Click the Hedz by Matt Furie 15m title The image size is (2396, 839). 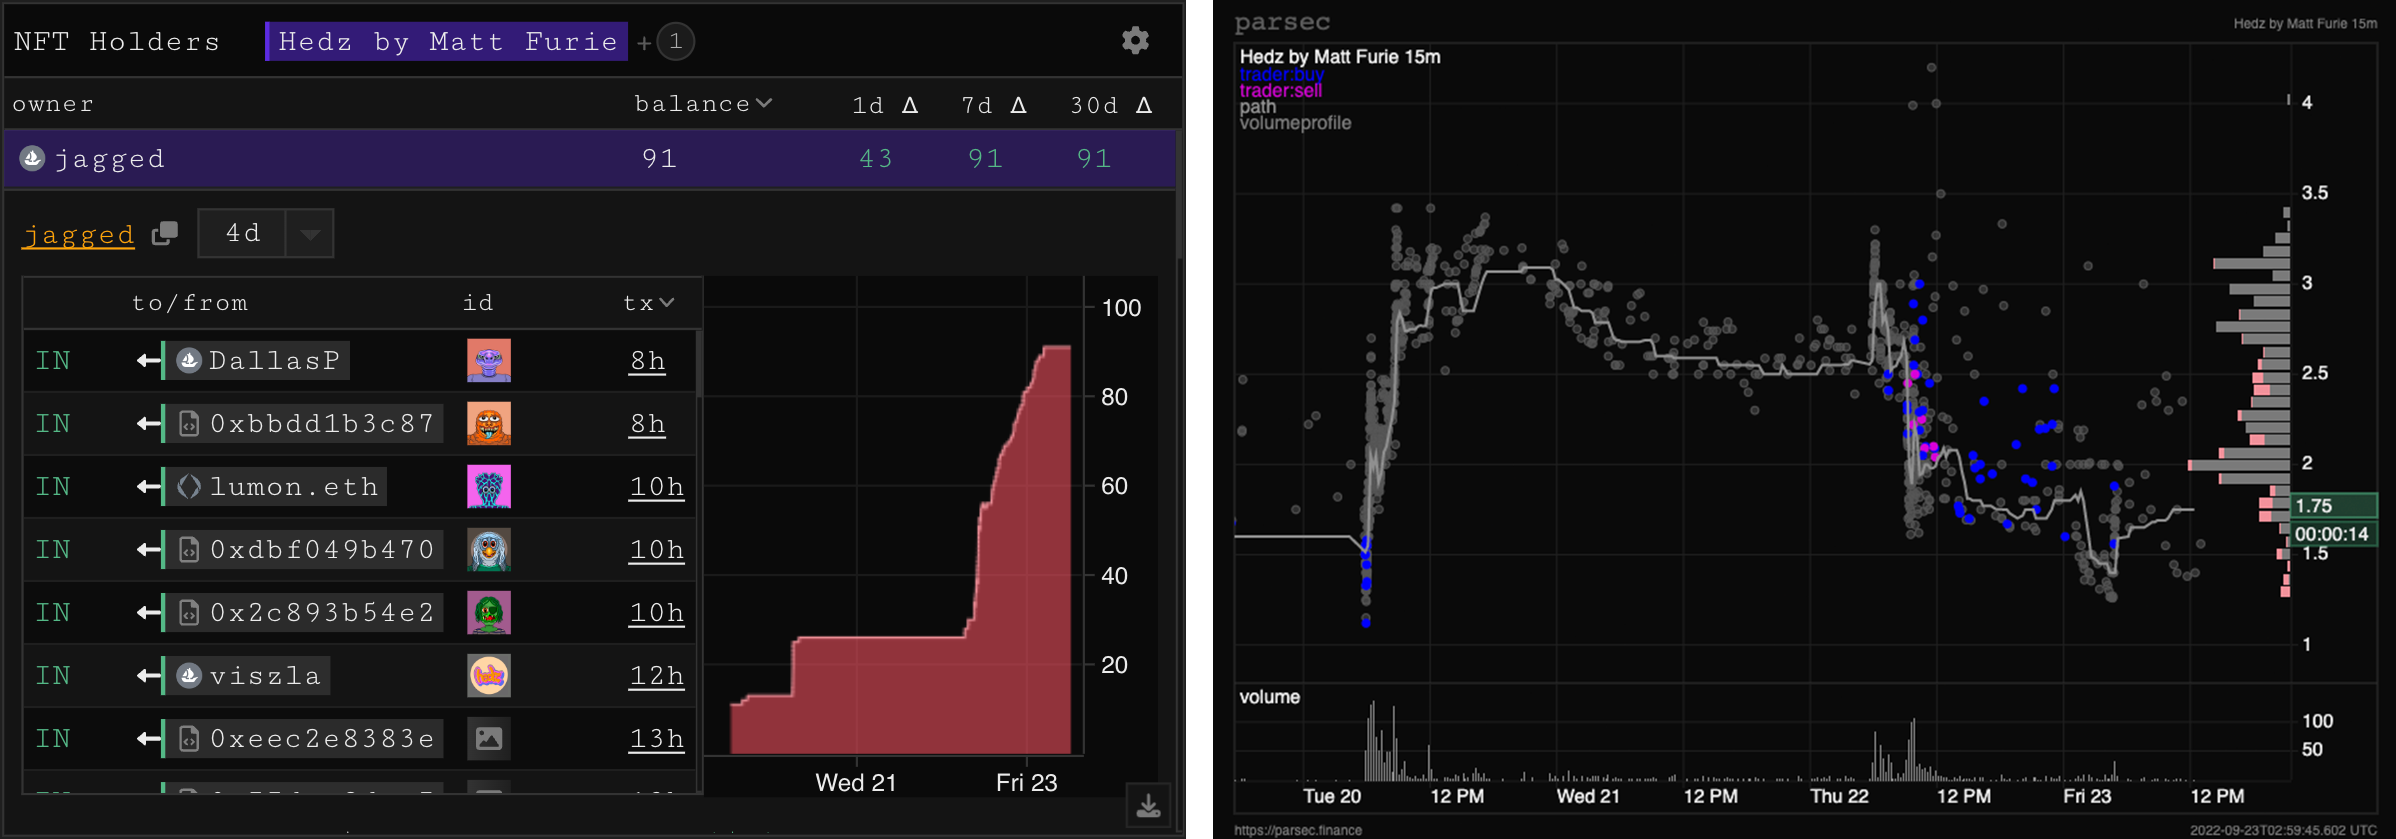[1340, 57]
